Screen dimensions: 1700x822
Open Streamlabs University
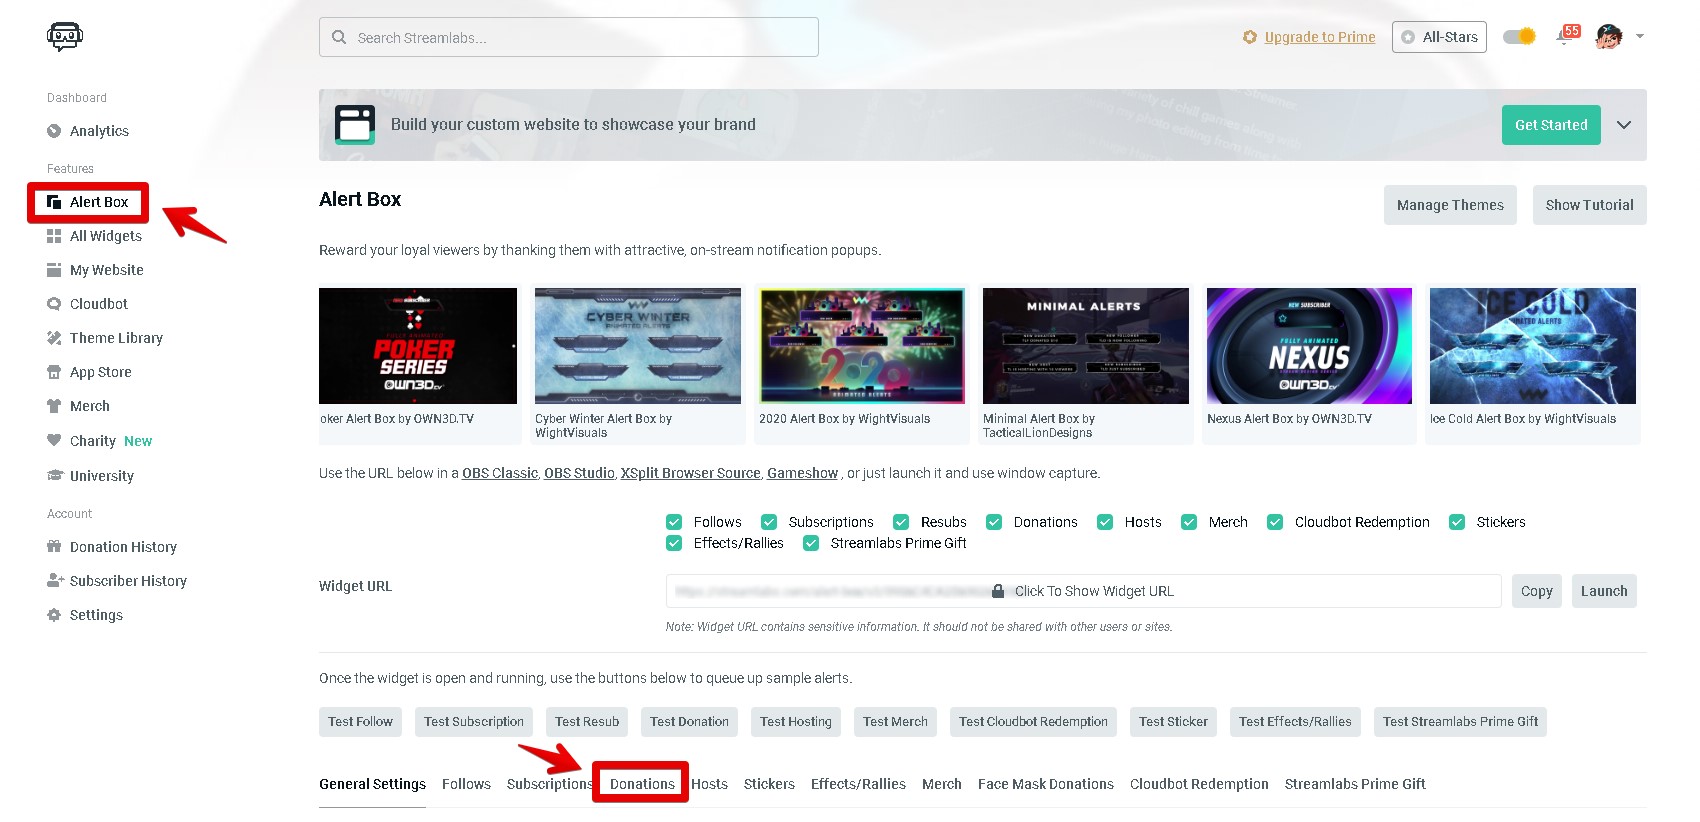point(90,476)
